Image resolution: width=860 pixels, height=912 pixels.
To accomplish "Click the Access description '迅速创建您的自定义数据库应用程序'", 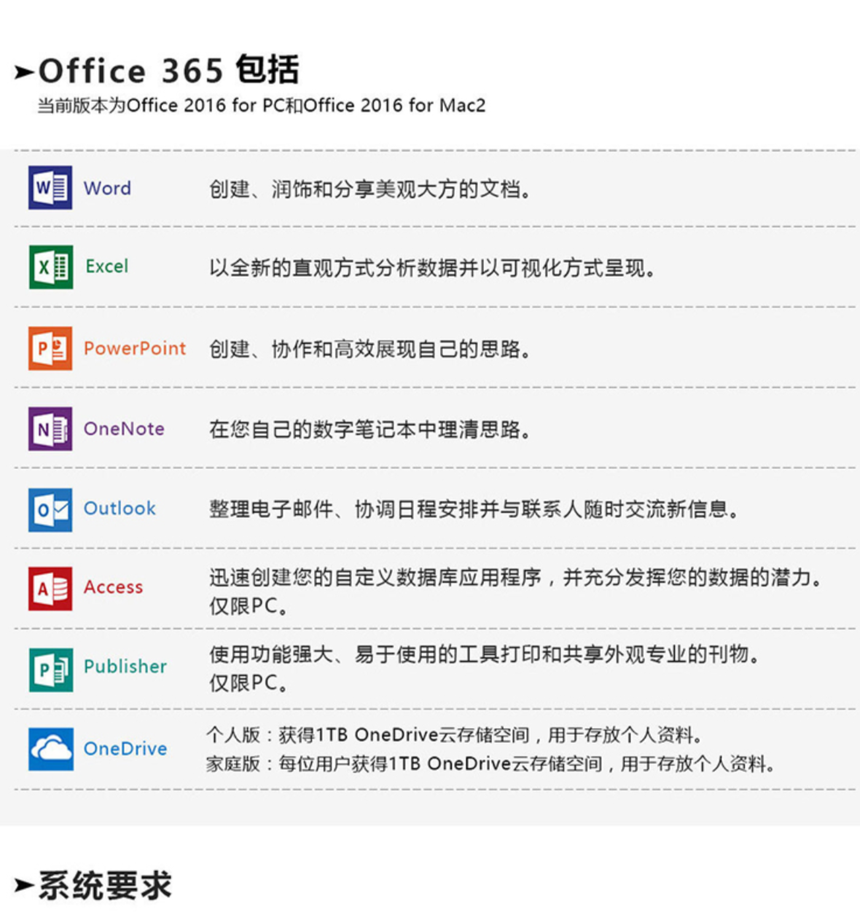I will click(516, 592).
